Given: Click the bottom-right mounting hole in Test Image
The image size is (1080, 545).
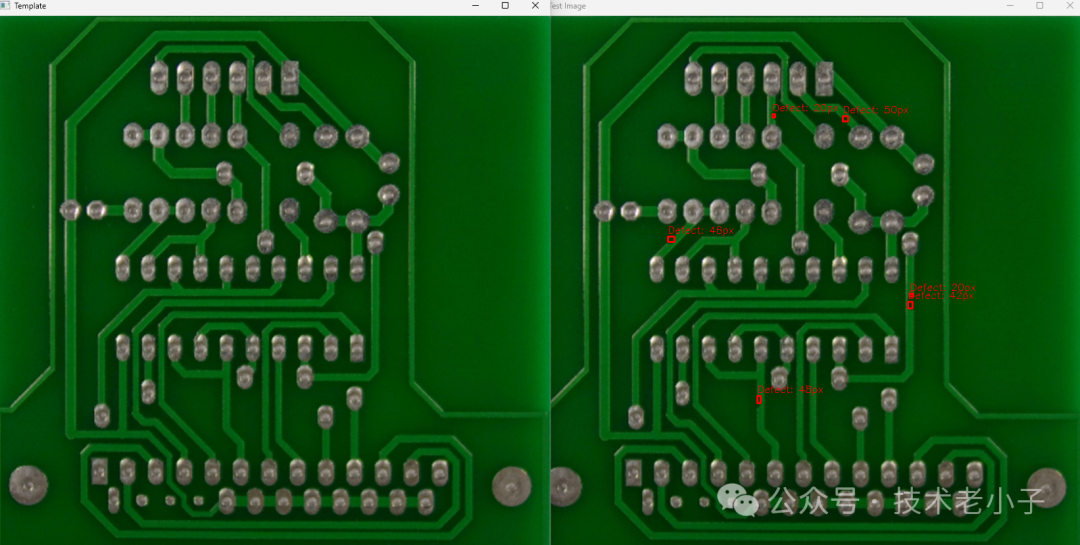Looking at the screenshot, I should [x=1046, y=486].
